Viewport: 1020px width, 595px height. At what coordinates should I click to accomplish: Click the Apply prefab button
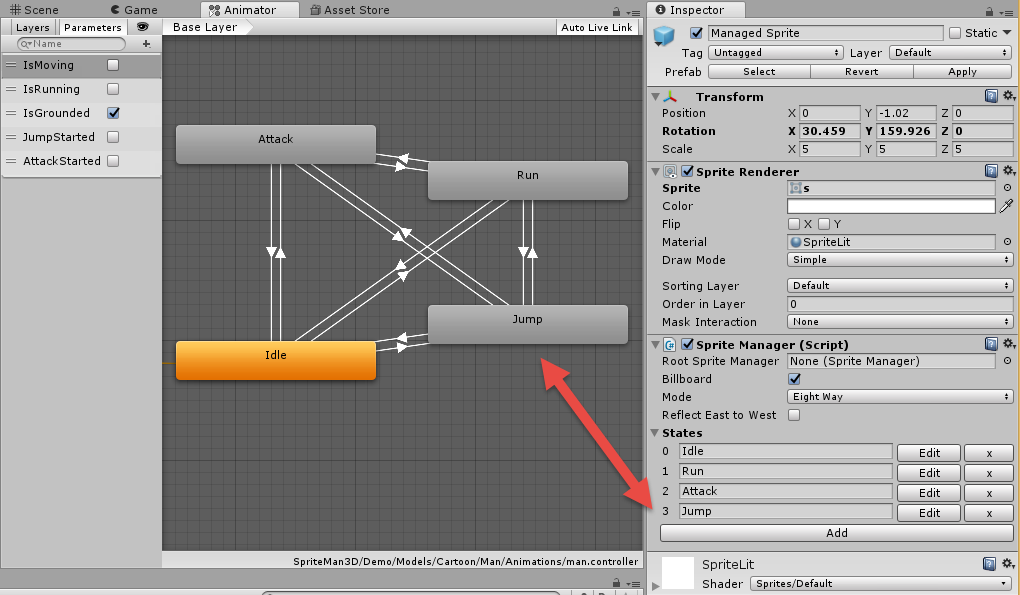coord(962,71)
